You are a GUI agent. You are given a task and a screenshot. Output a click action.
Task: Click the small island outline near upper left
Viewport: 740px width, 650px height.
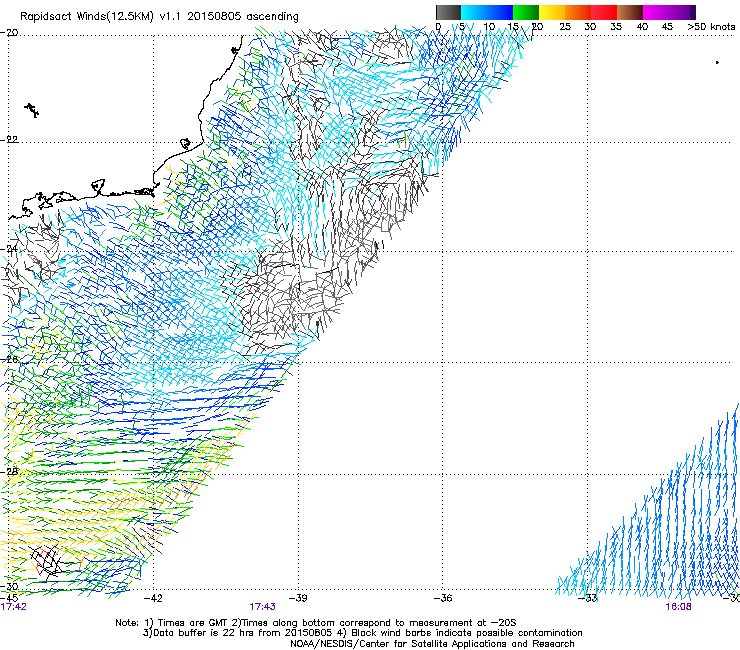[x=32, y=110]
